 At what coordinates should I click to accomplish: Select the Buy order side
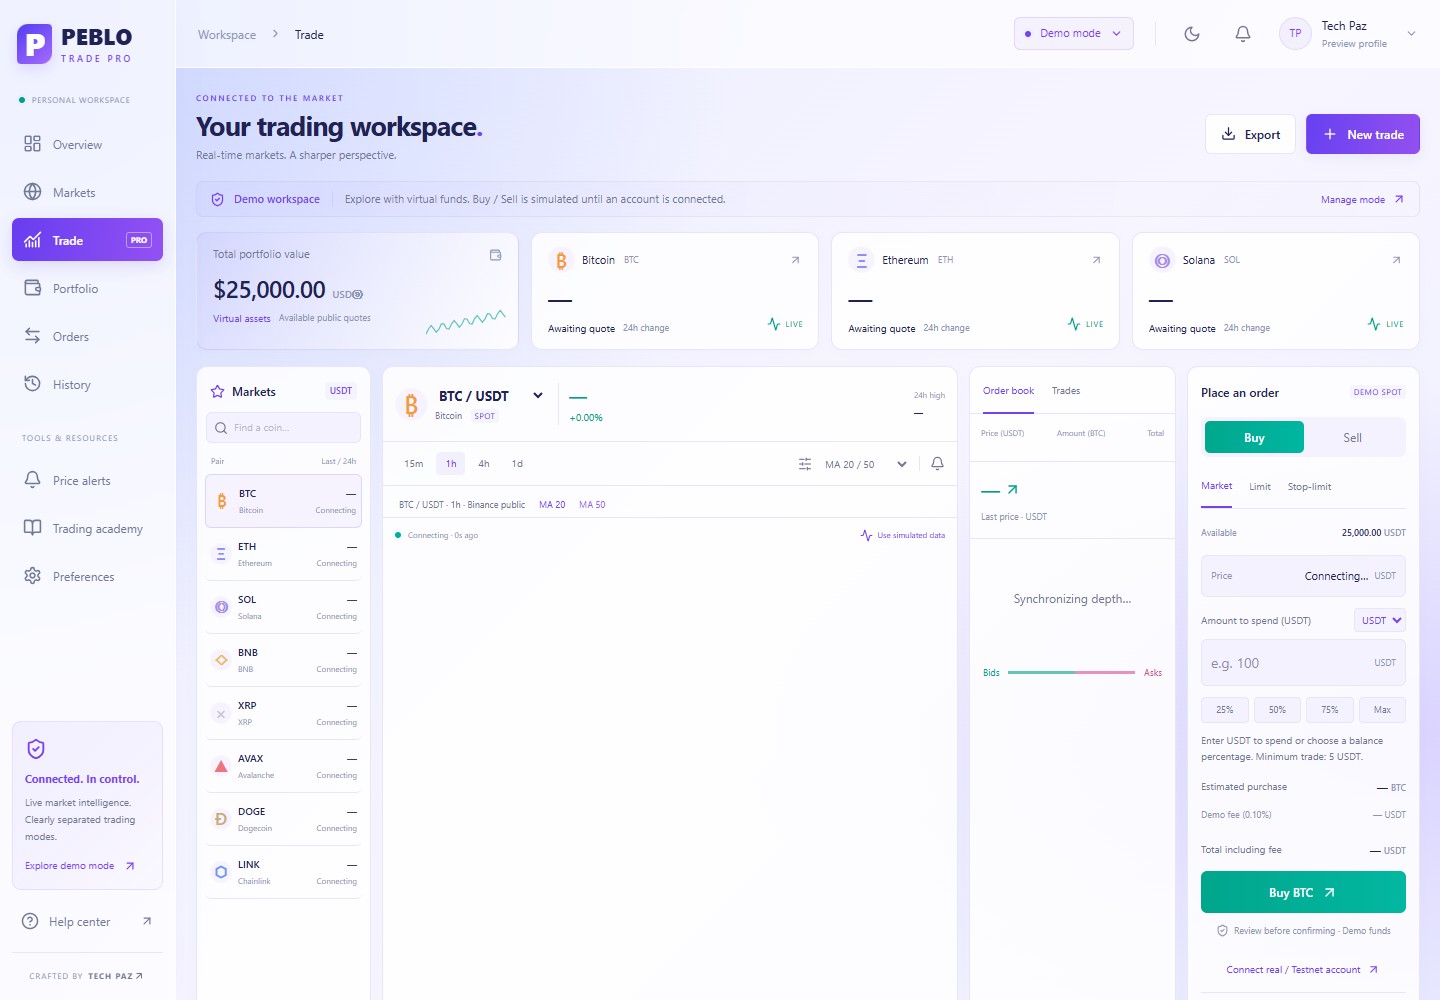1254,437
